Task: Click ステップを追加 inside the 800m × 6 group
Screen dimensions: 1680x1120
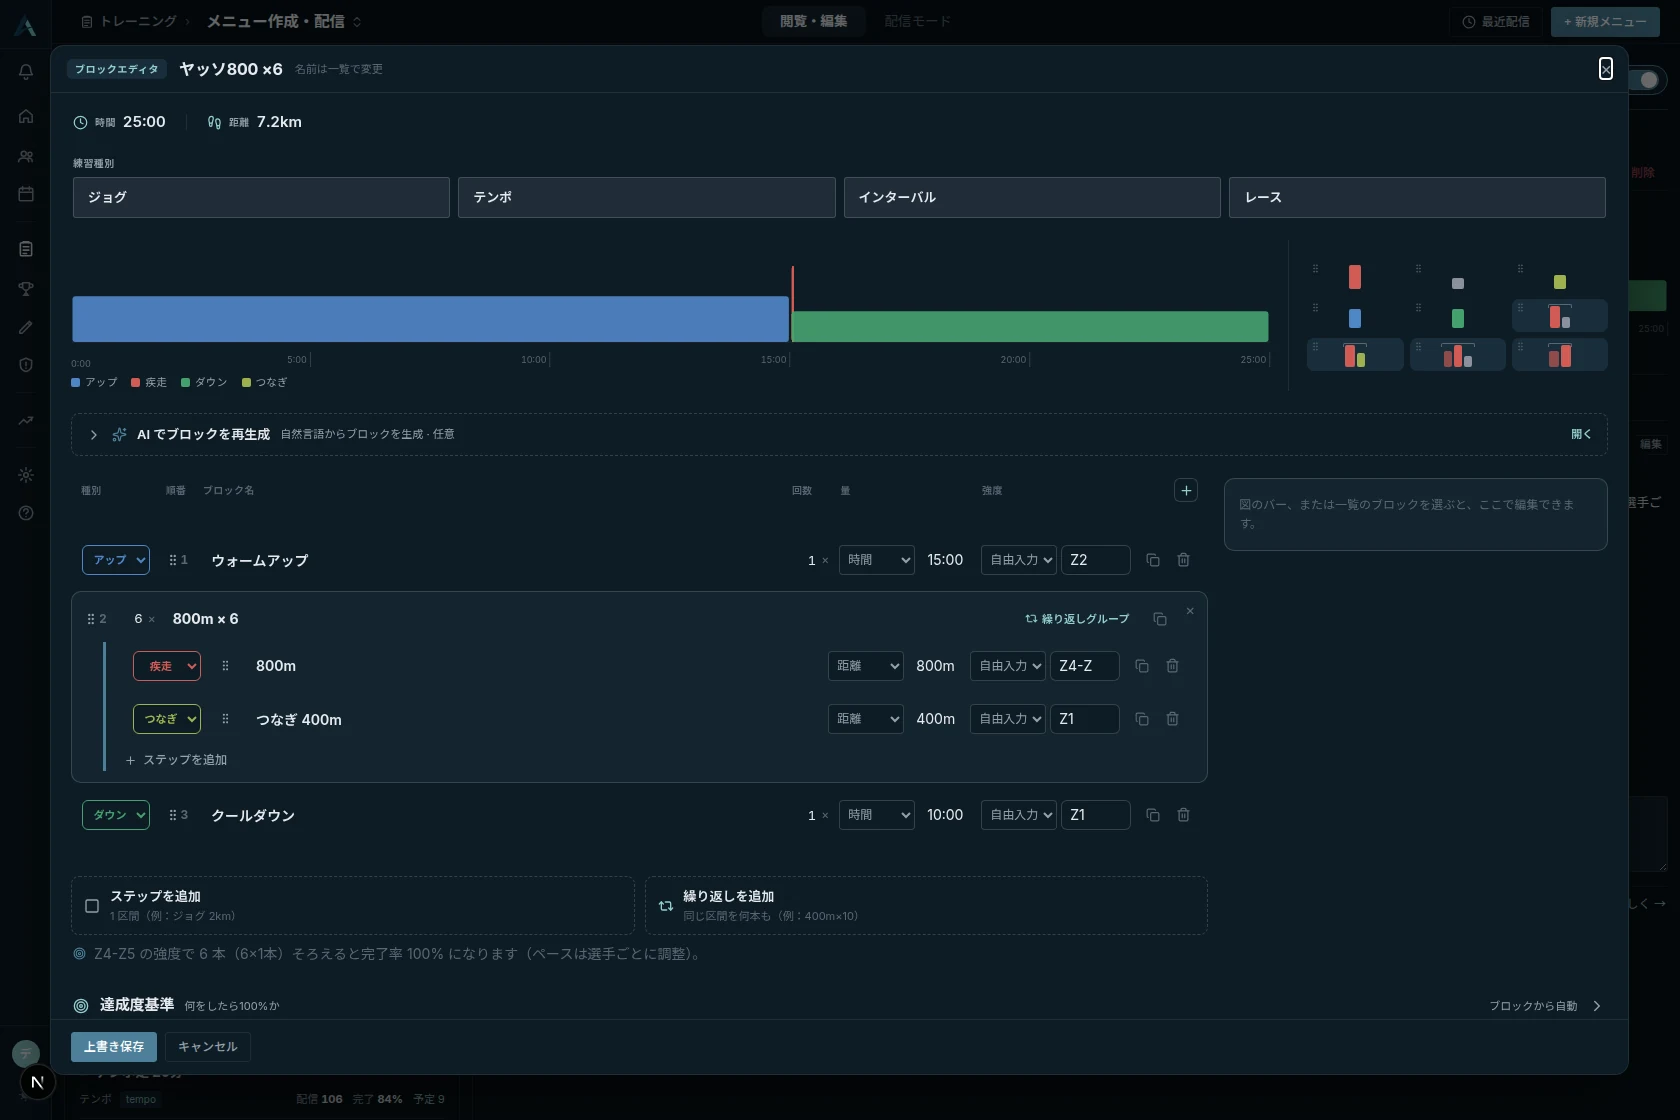Action: [x=177, y=760]
